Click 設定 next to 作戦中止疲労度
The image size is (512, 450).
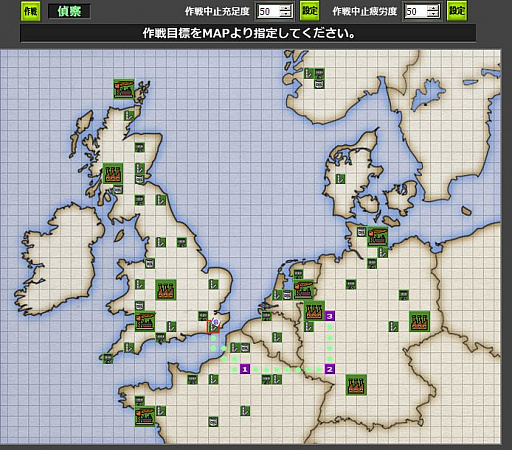(457, 11)
